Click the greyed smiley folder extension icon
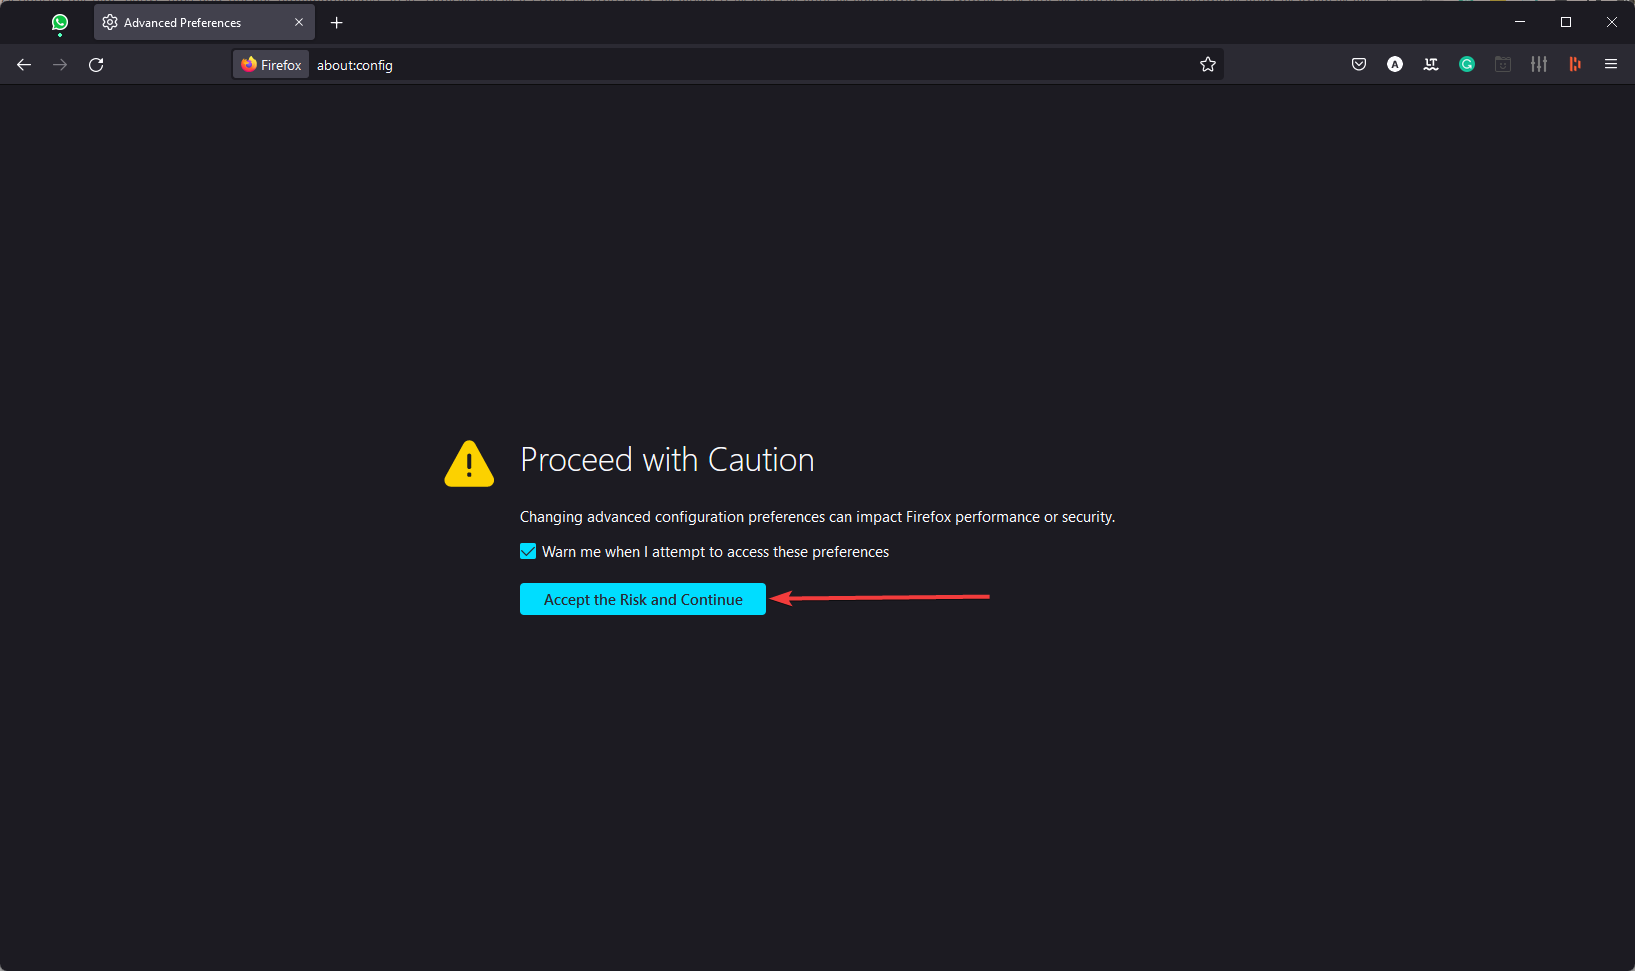 1503,64
